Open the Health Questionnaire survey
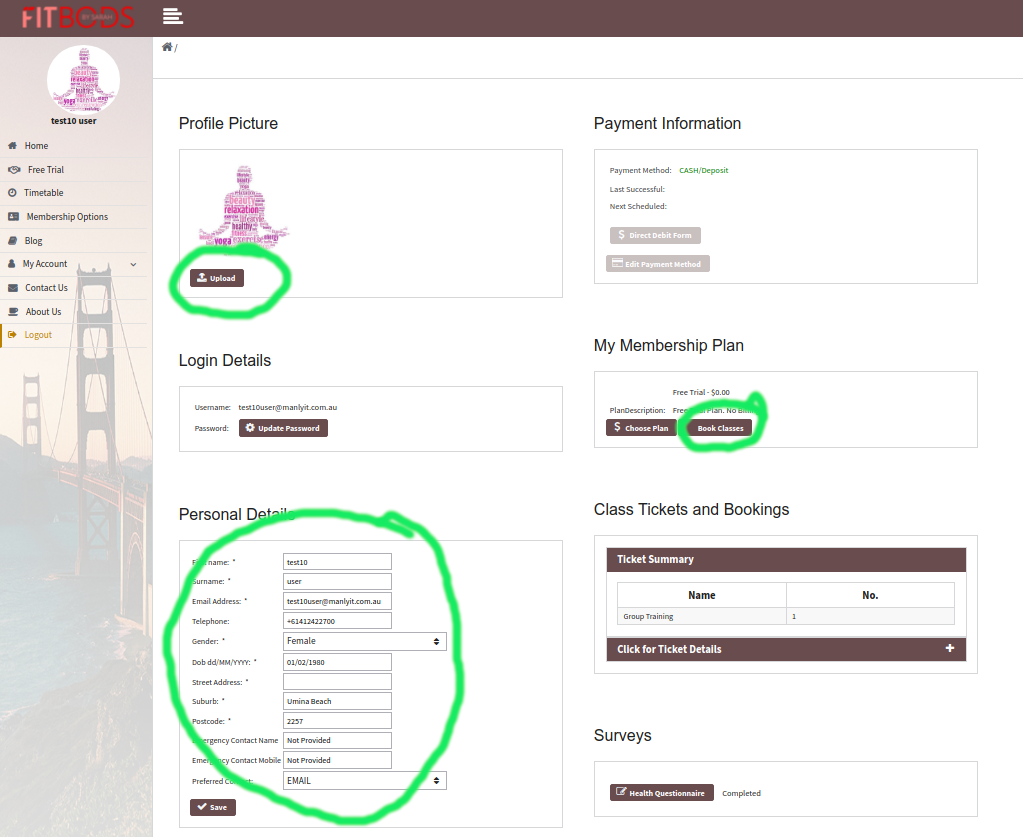Image resolution: width=1023 pixels, height=837 pixels. (662, 793)
